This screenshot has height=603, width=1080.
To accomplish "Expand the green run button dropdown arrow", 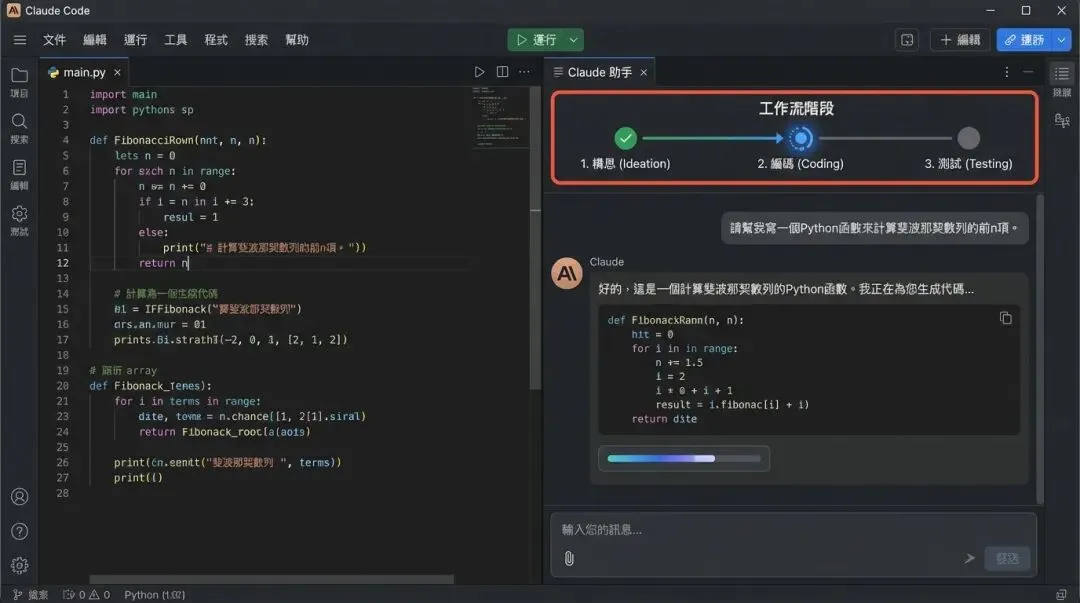I will pyautogui.click(x=574, y=40).
